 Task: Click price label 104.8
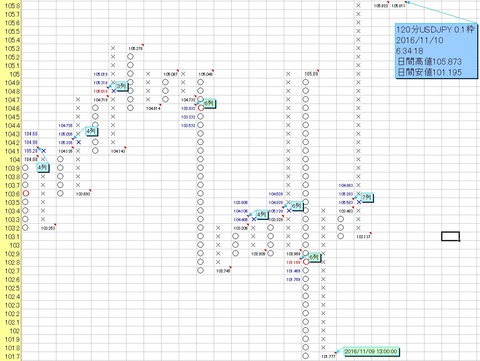pyautogui.click(x=12, y=91)
